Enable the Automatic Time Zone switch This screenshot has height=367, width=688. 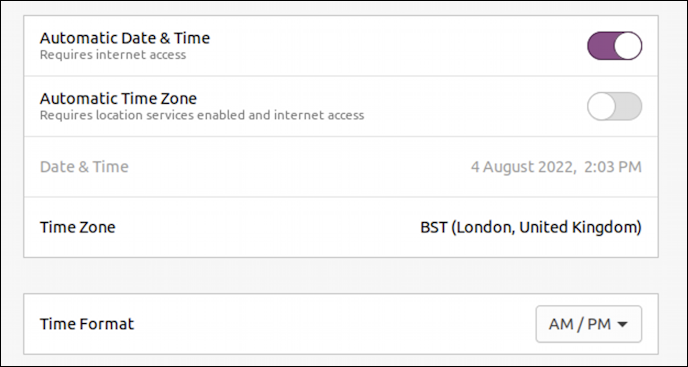[614, 106]
